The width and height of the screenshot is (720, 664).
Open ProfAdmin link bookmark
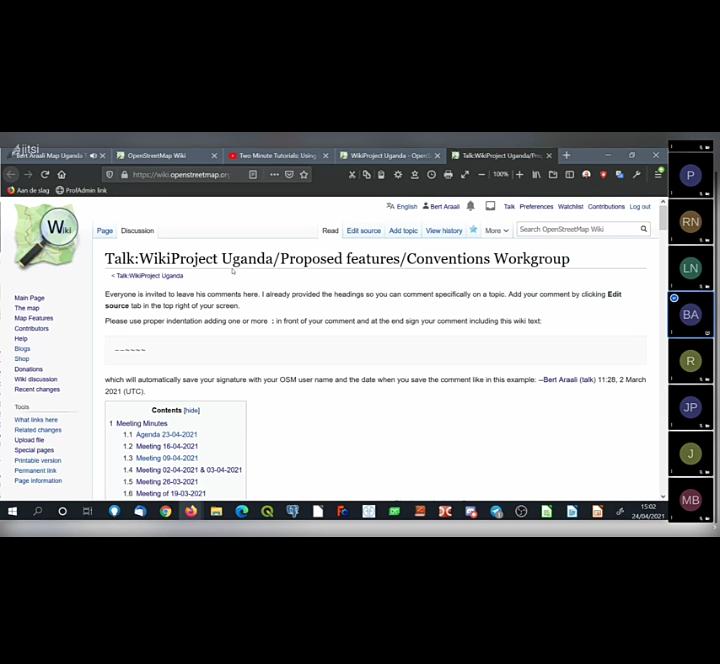81,190
